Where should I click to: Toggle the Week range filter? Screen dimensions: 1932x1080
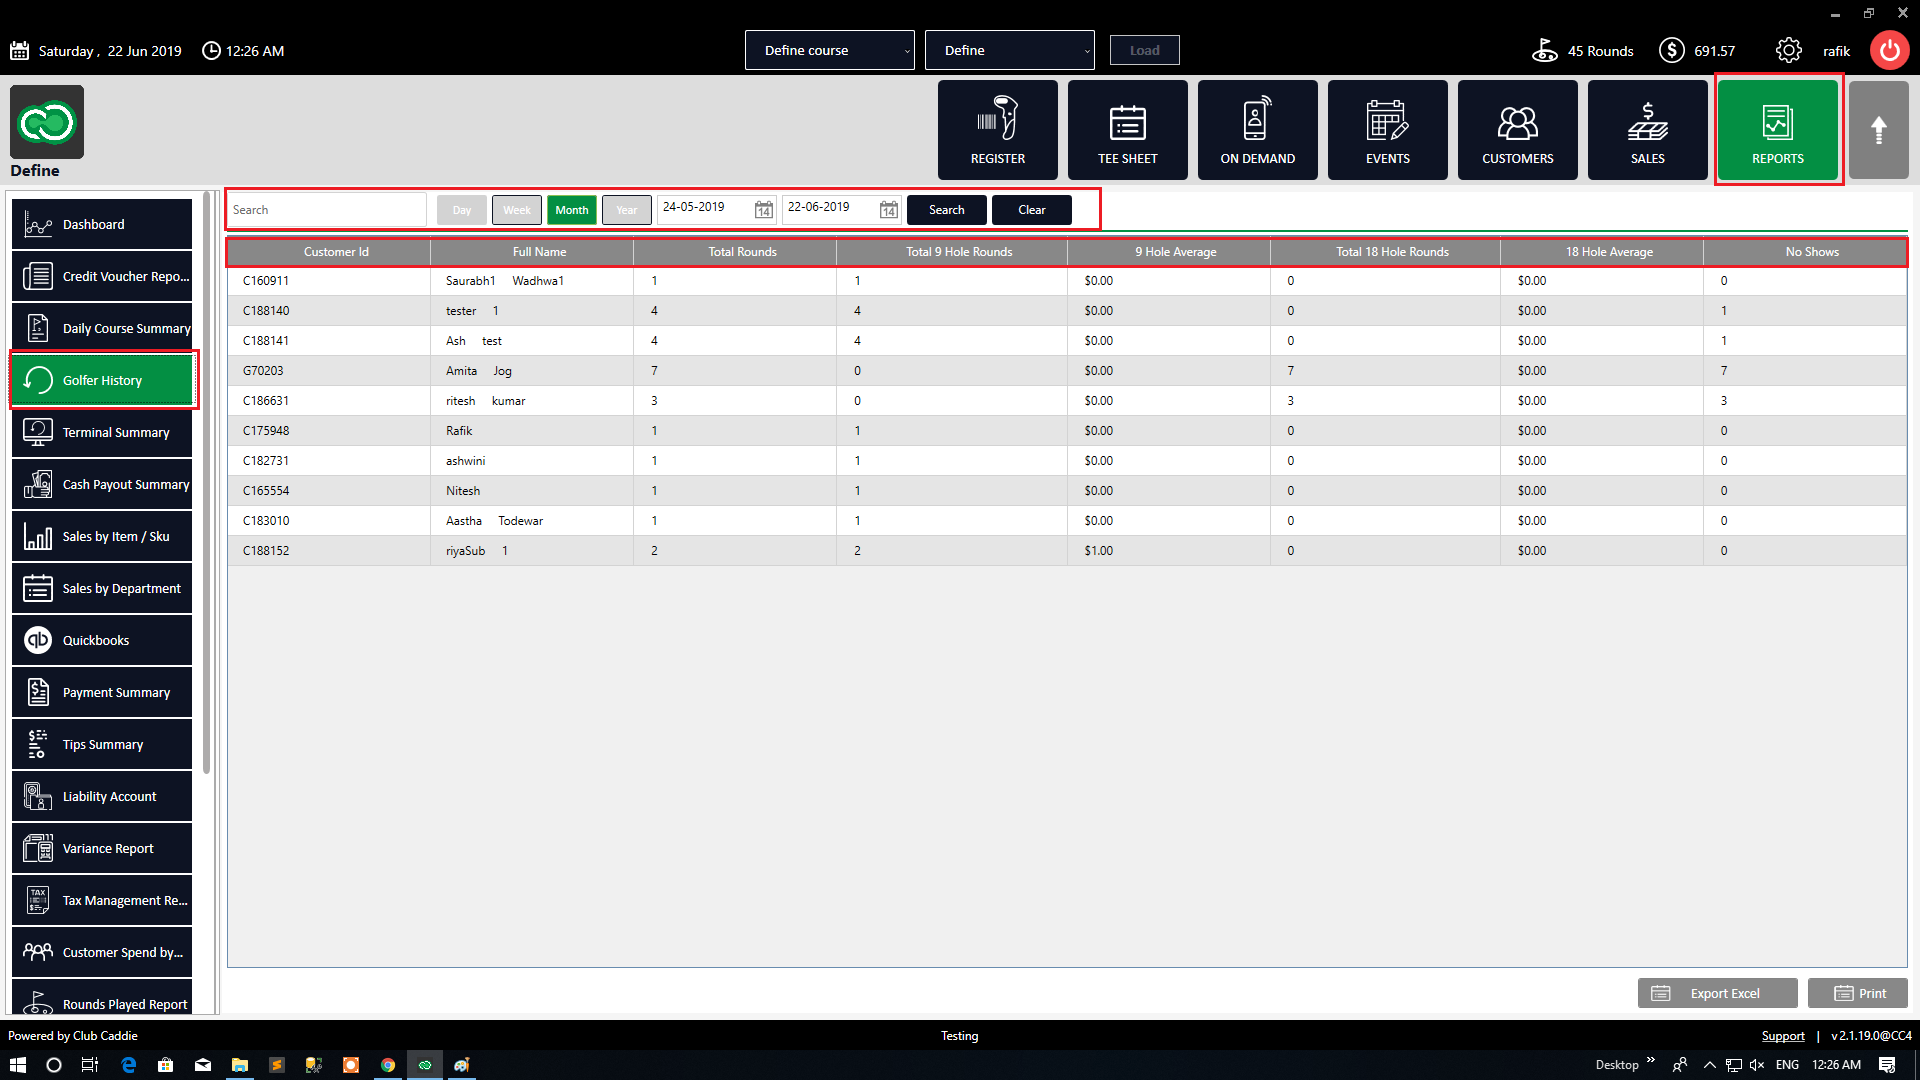516,210
